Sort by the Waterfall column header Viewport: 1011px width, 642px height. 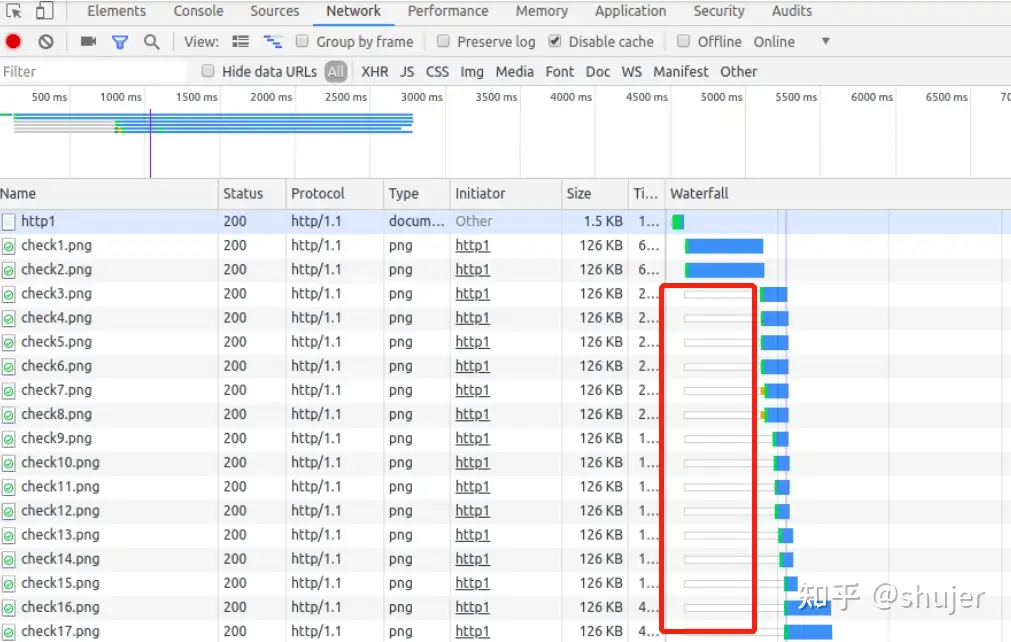click(699, 194)
